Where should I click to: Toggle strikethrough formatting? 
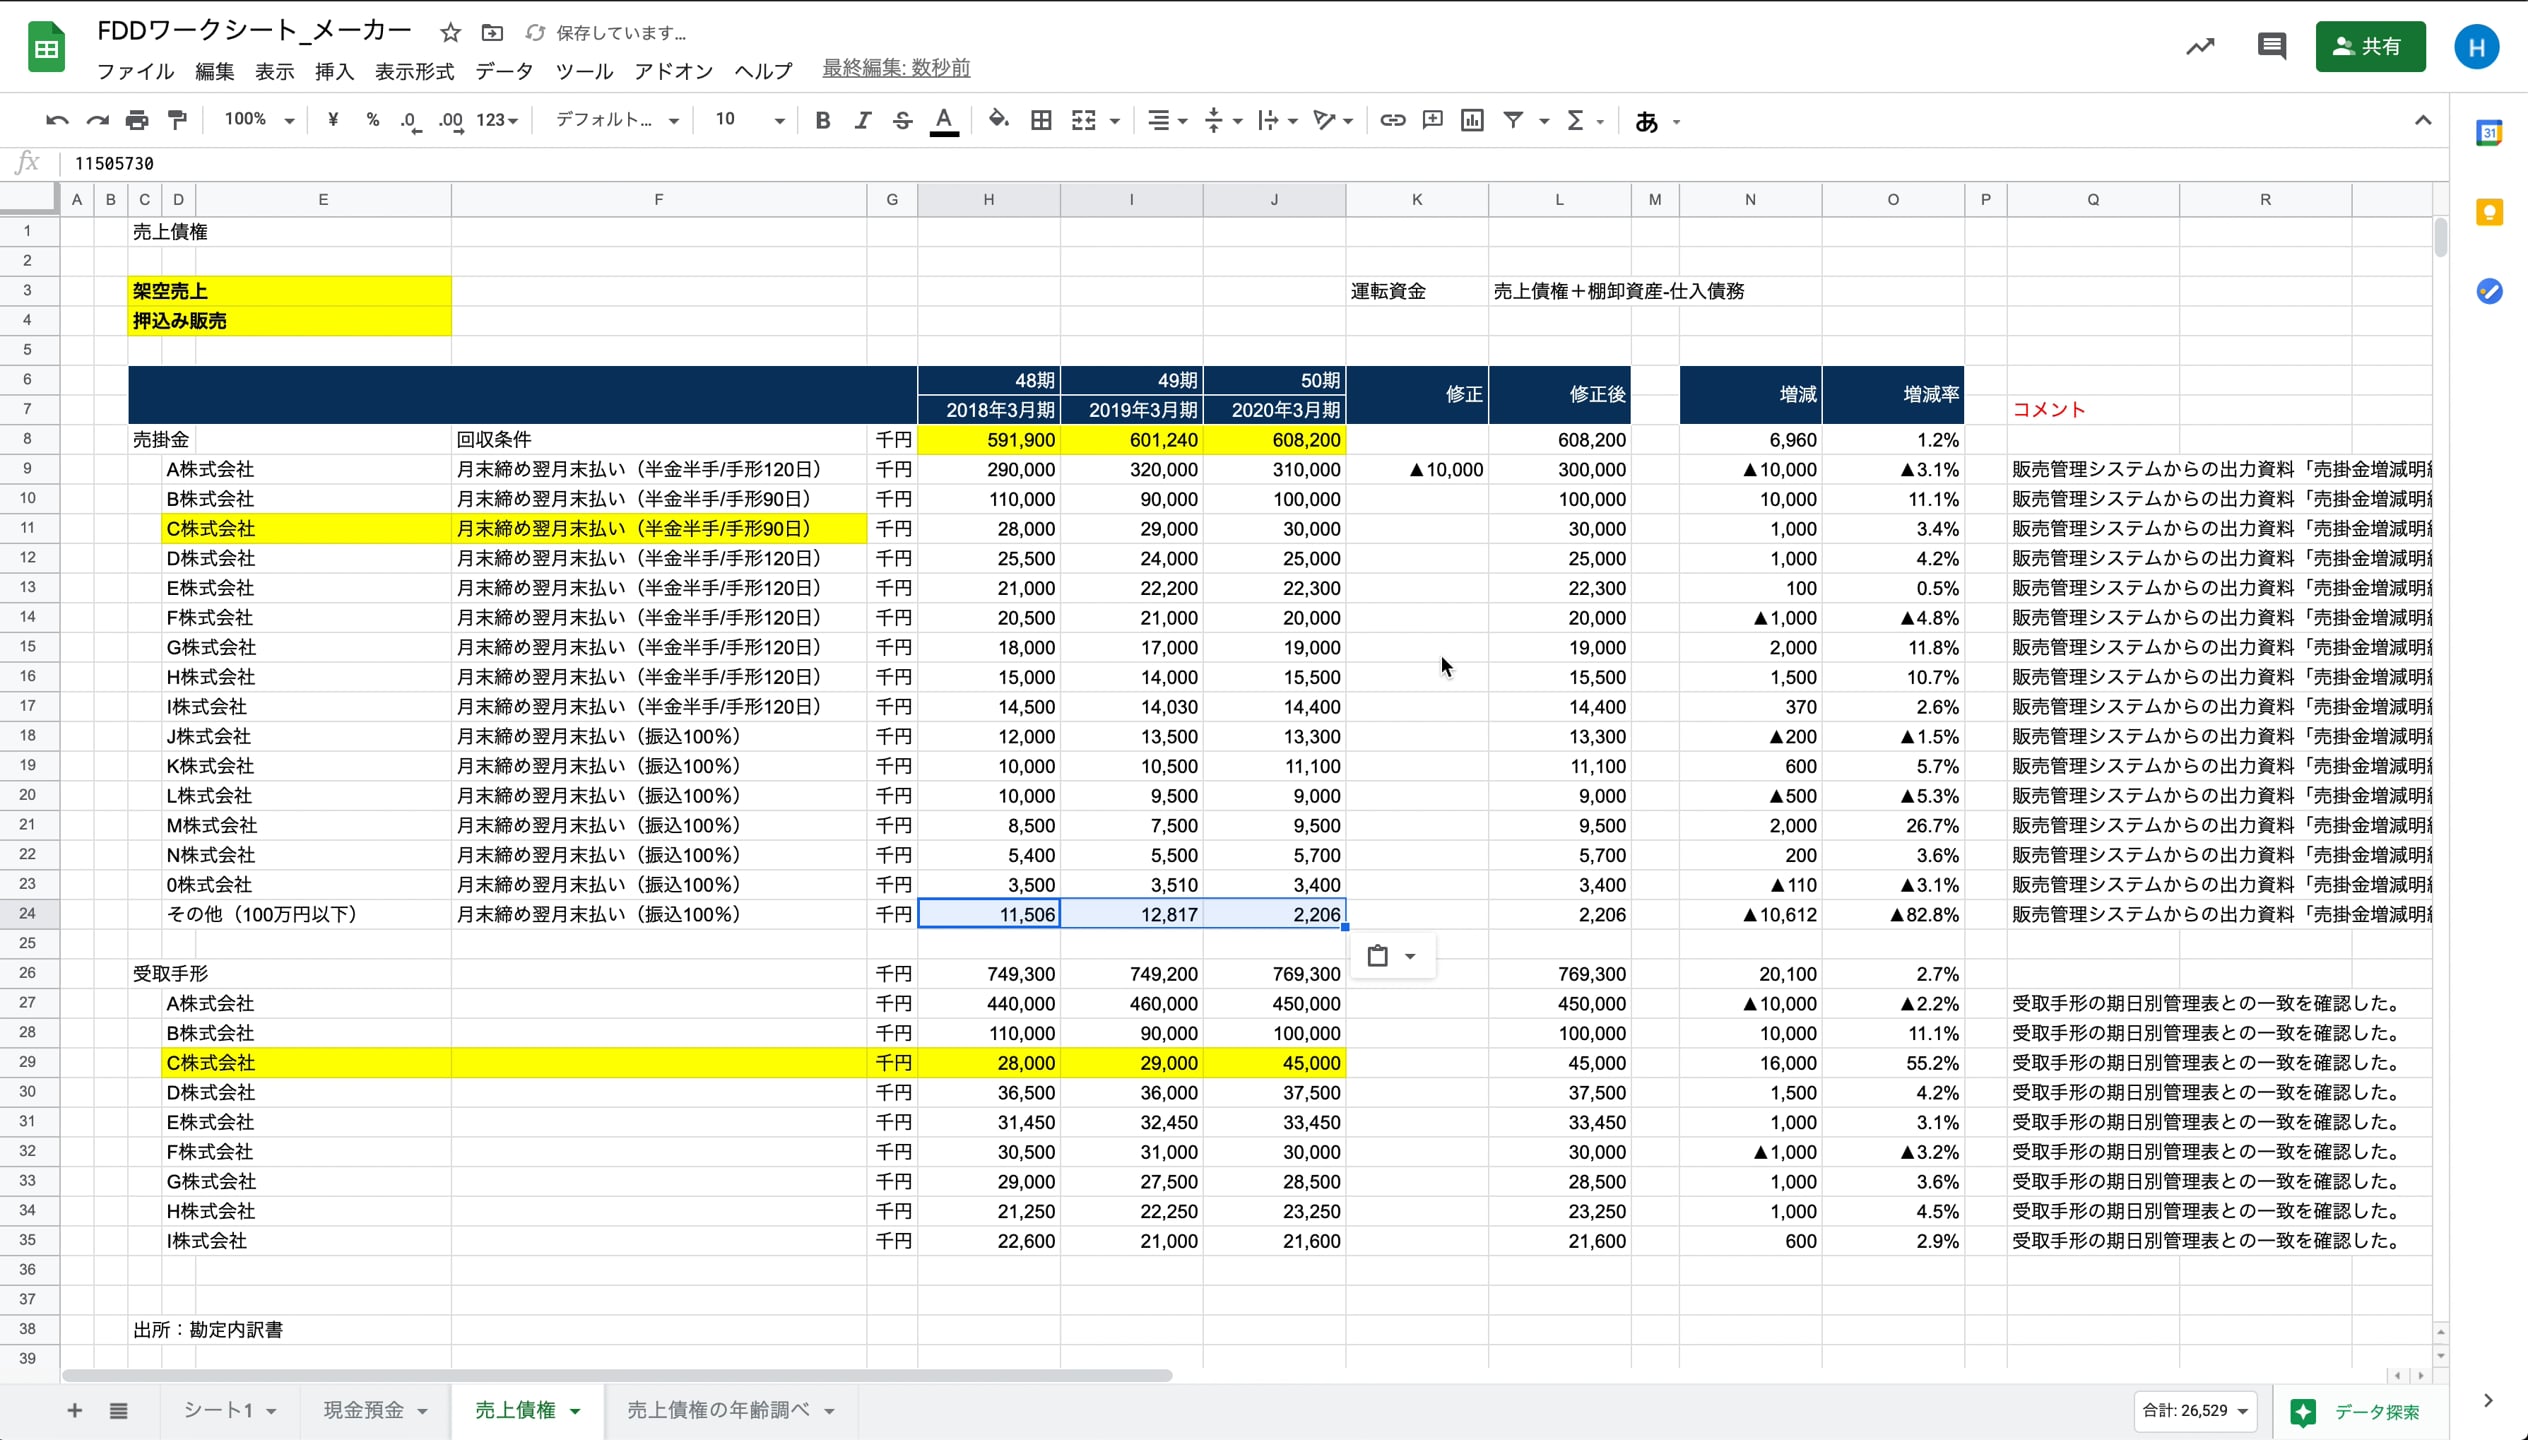click(901, 119)
